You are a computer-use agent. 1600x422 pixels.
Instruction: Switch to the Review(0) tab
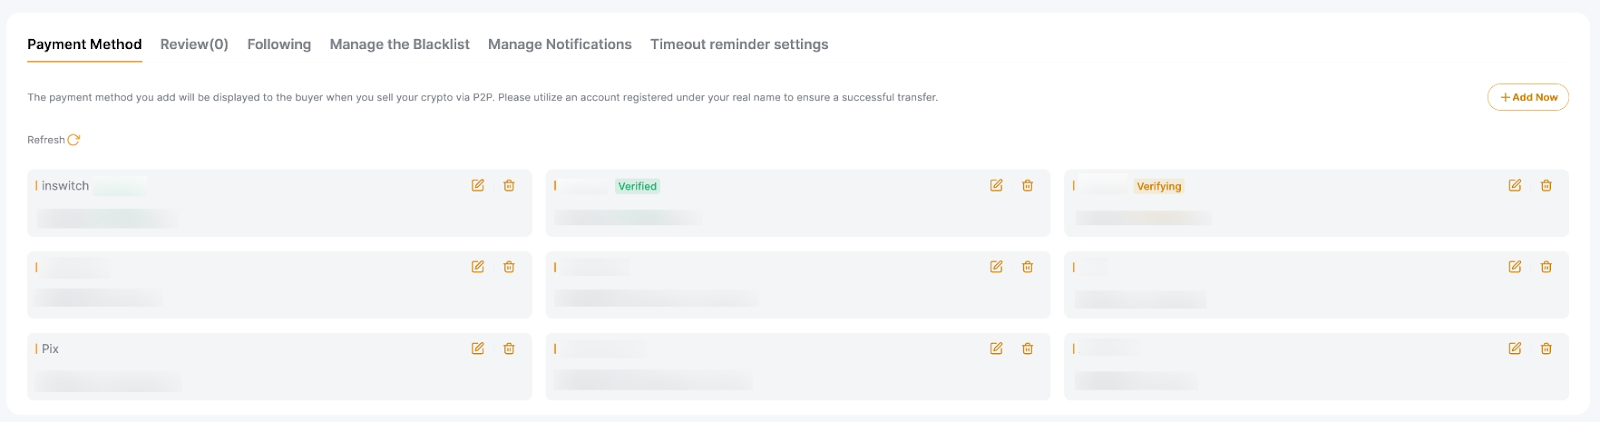click(x=194, y=45)
